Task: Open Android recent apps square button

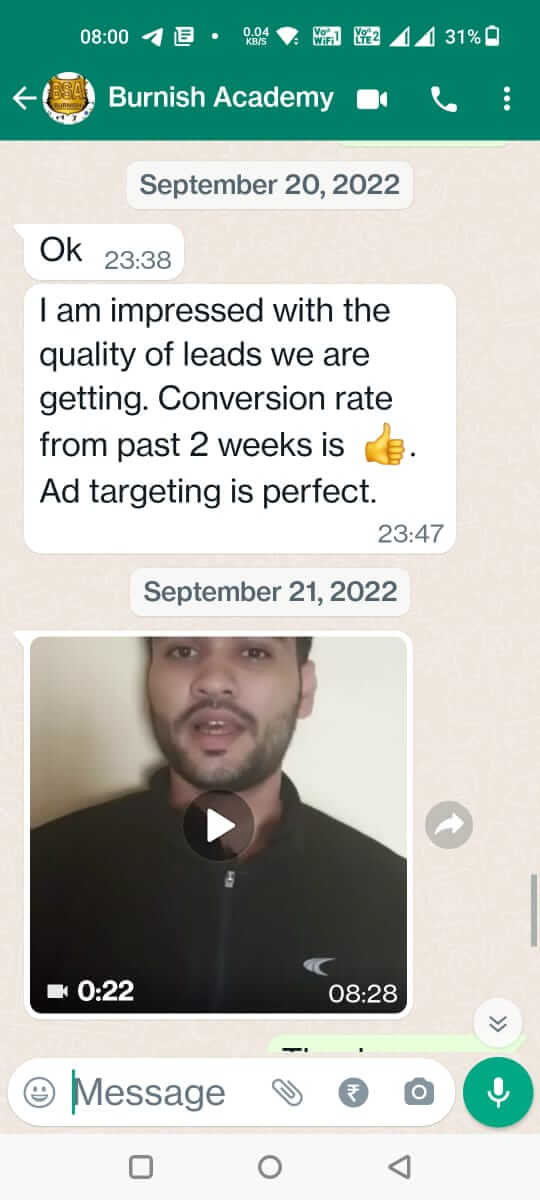Action: click(141, 1166)
